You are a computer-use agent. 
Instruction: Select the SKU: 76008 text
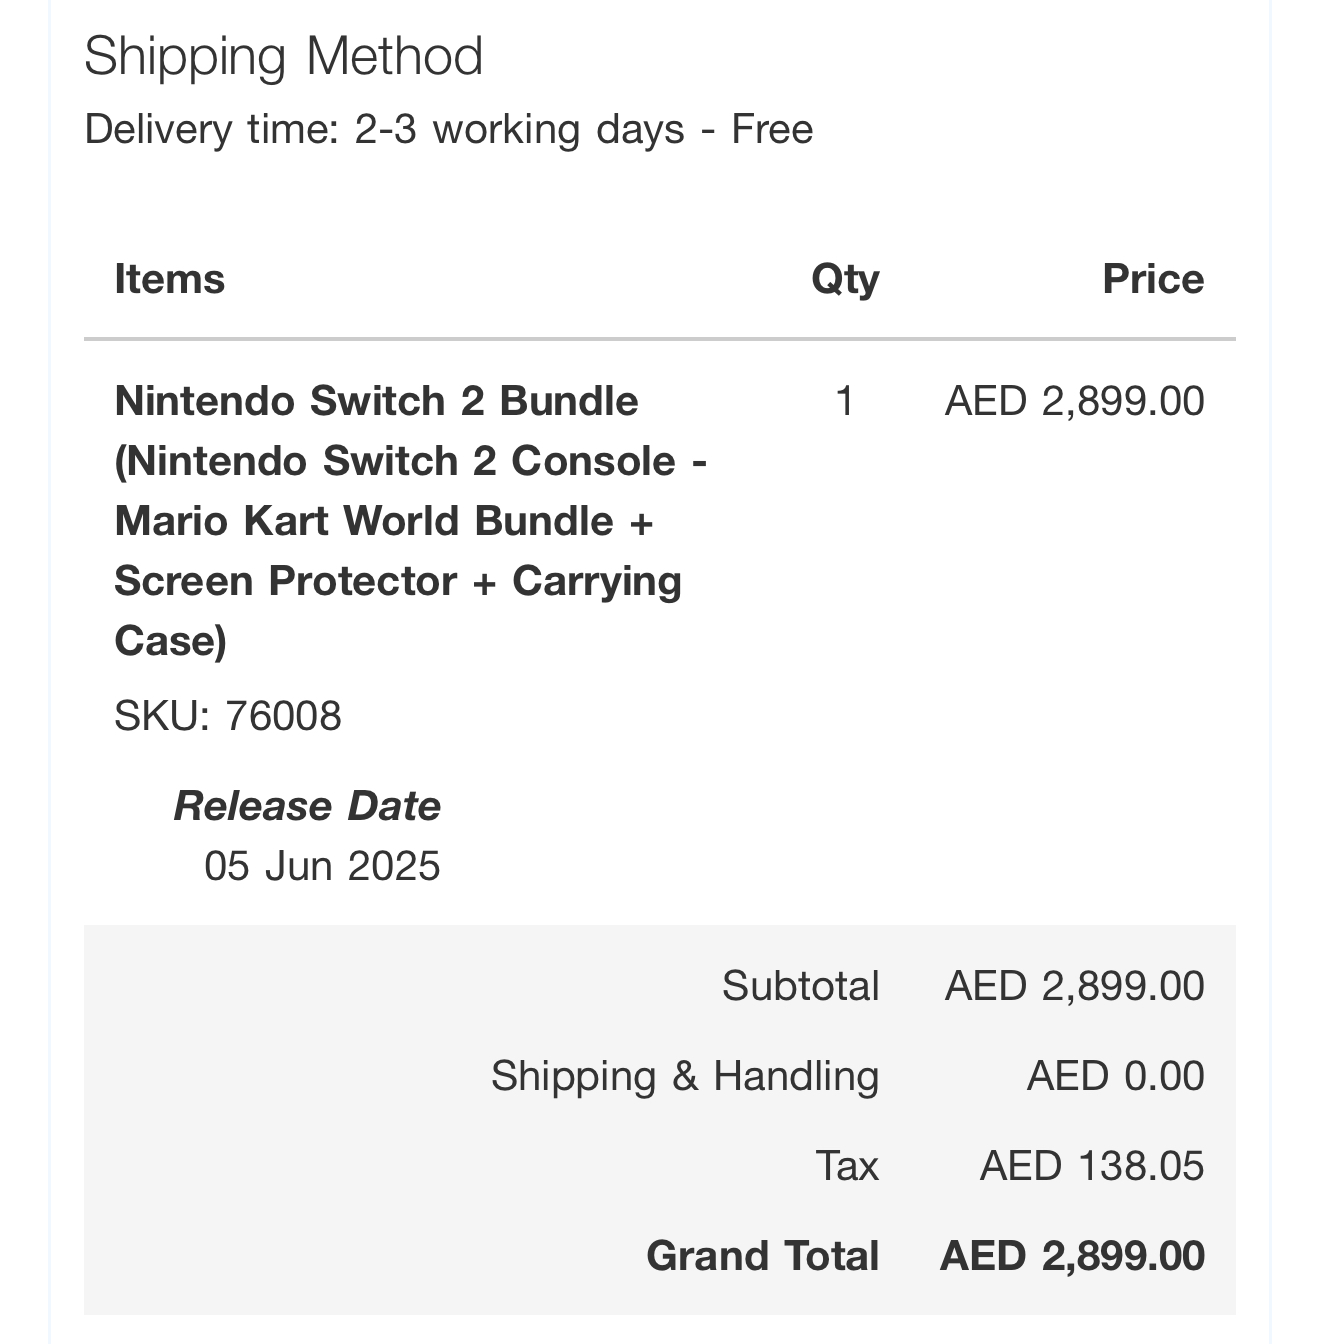point(228,716)
